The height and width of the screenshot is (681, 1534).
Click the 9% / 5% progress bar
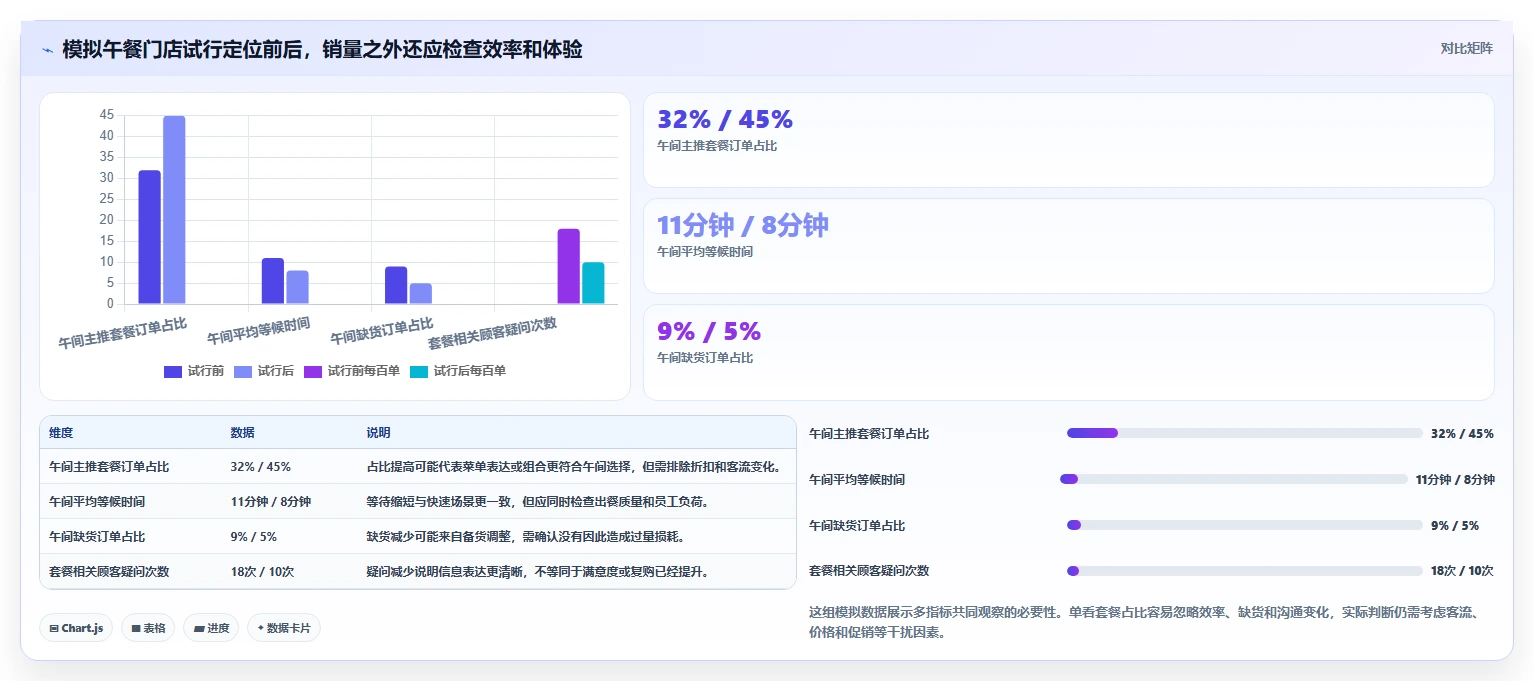pos(1245,525)
